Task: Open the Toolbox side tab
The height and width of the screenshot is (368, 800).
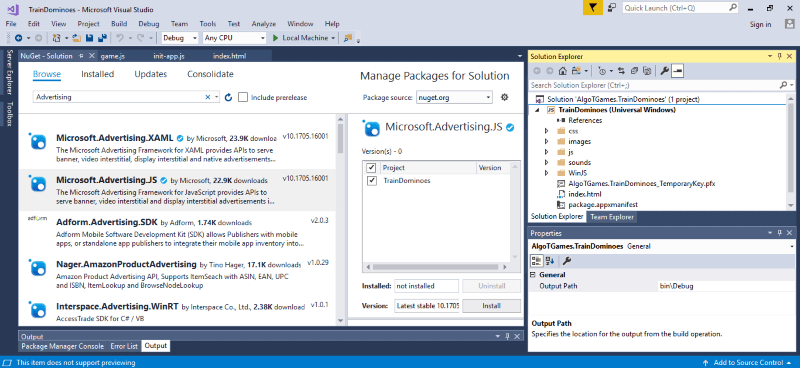Action: tap(9, 114)
